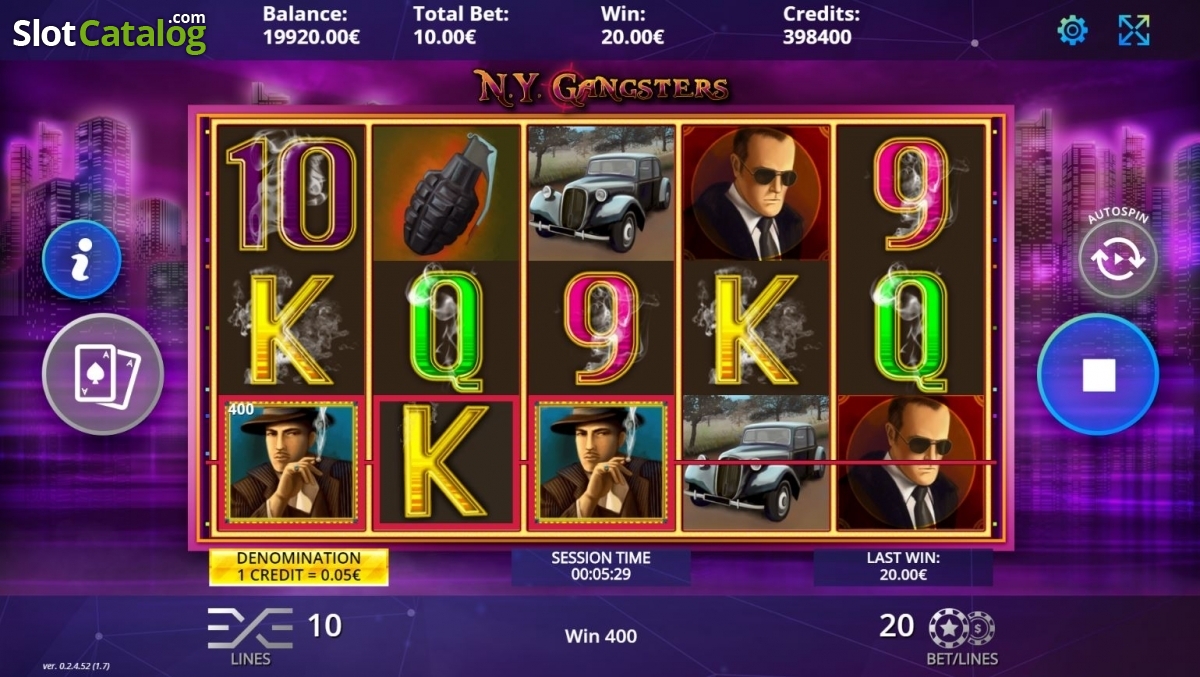Click the bald agent symbol in top row

point(757,192)
